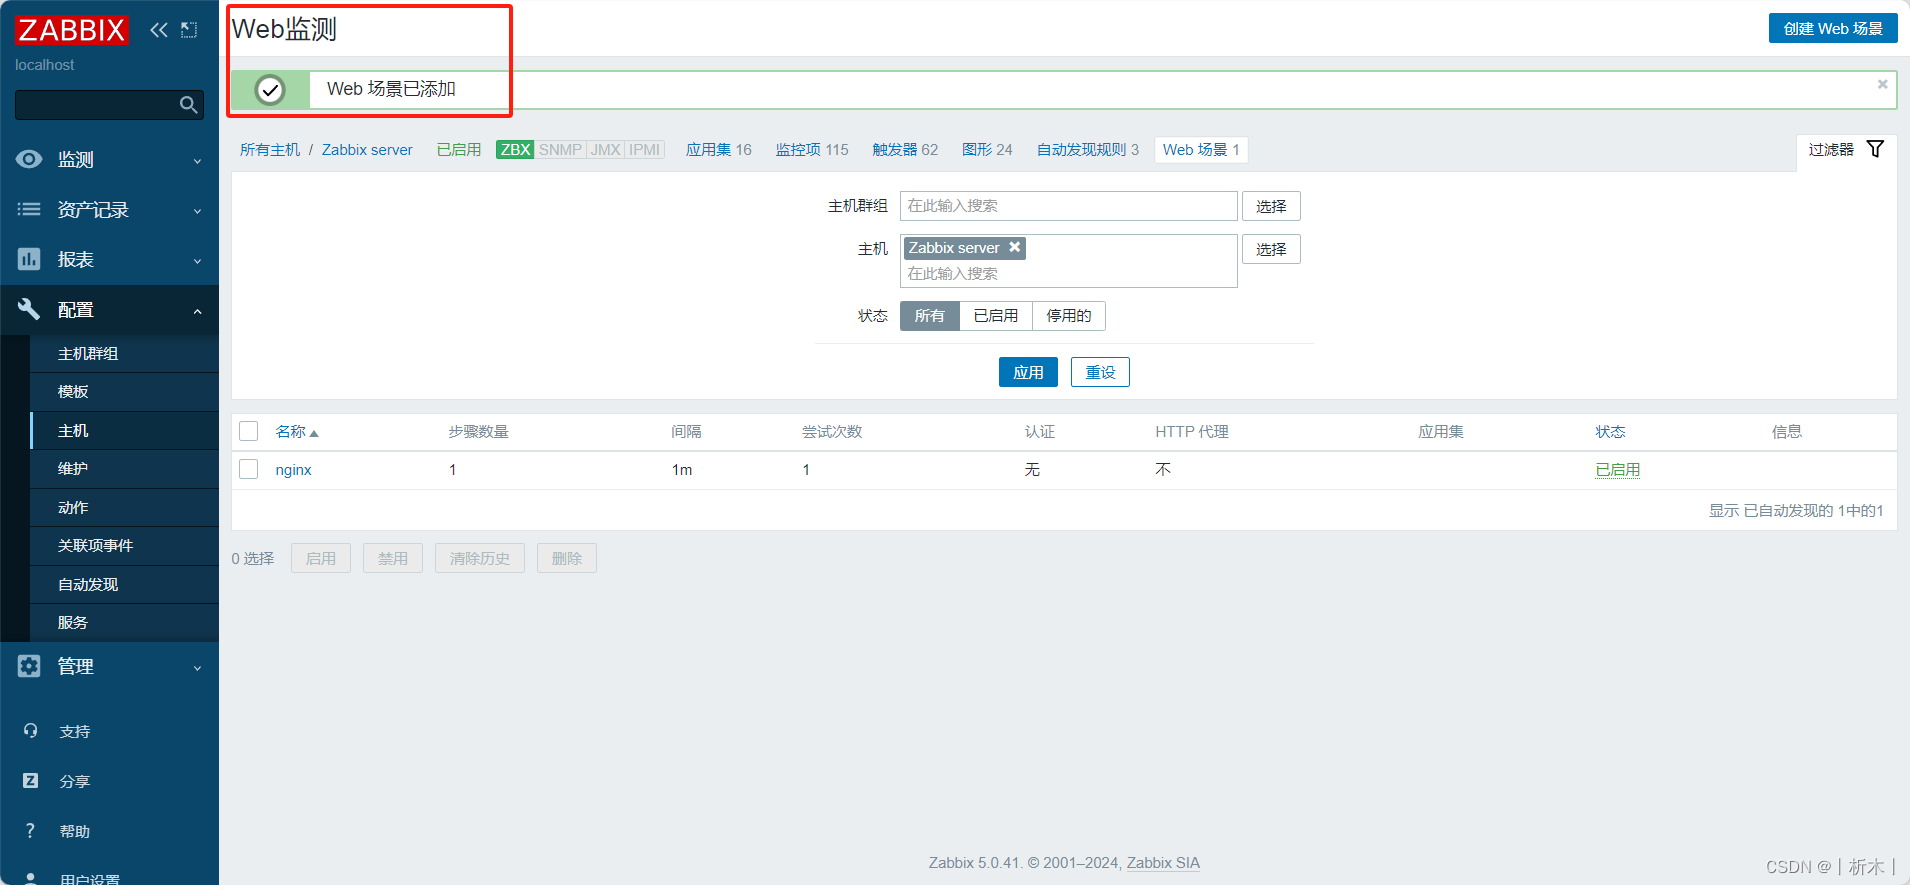Click the 主机群组 search input
The height and width of the screenshot is (885, 1910).
(x=1069, y=206)
